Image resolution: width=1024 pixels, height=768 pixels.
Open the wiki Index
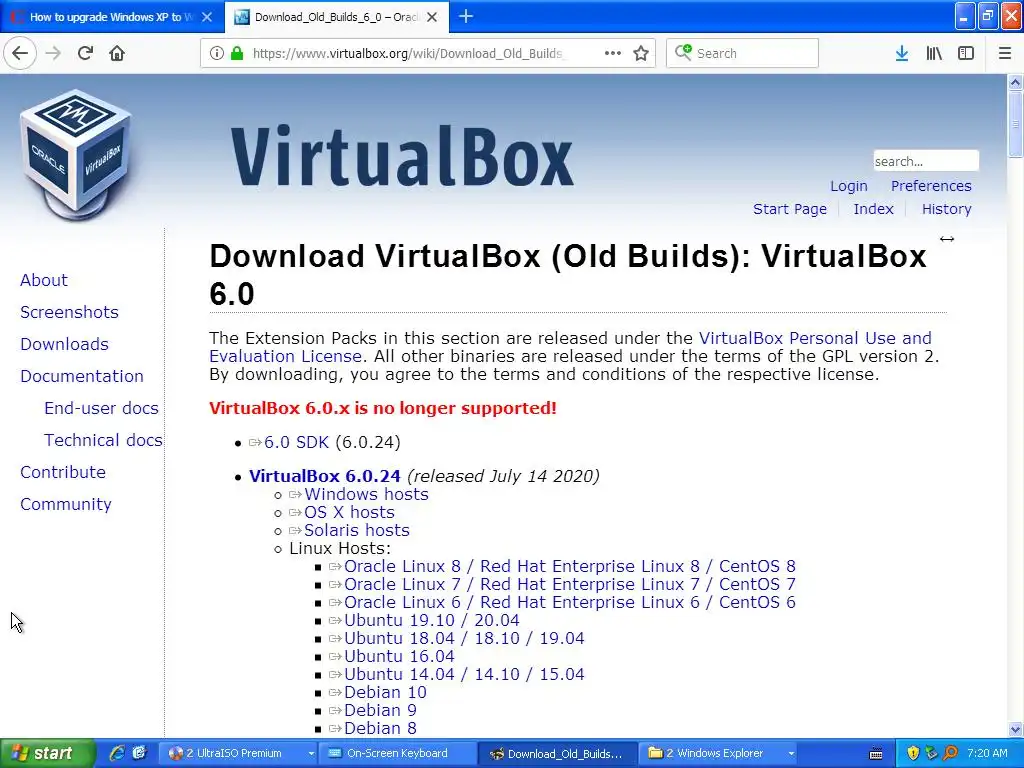(x=873, y=209)
